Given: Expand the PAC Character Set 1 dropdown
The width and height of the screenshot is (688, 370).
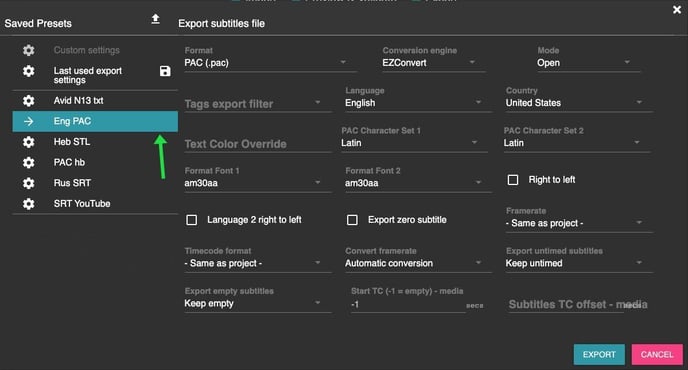Looking at the screenshot, I should [x=414, y=143].
